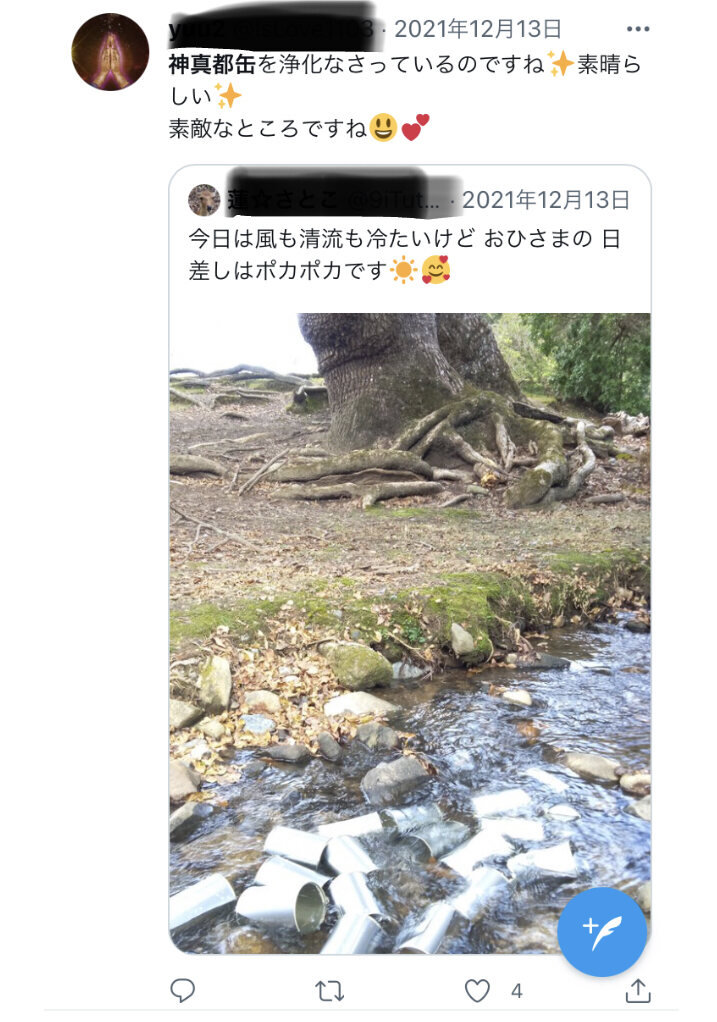Compose a new tweet with the blue feather button
The image size is (717, 1022).
602,931
